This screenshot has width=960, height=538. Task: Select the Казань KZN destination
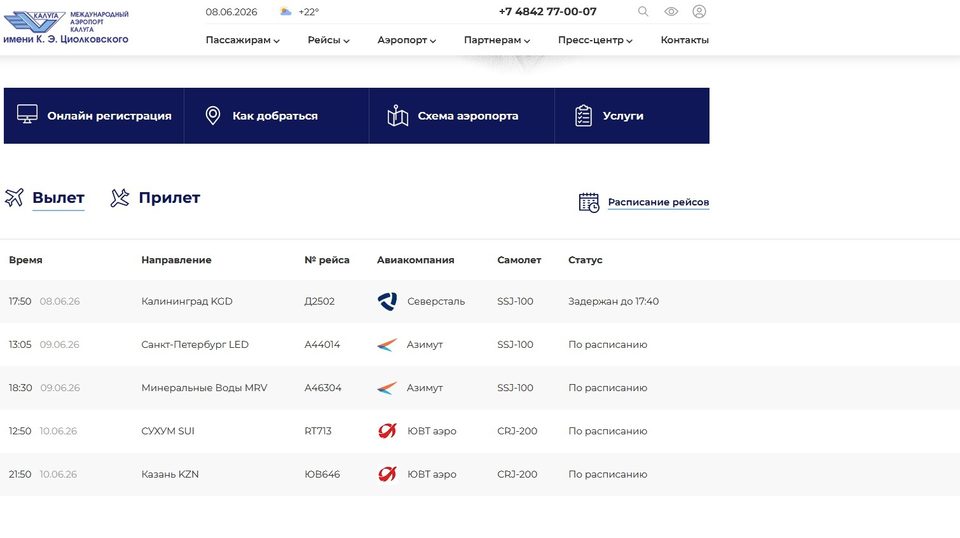click(170, 474)
